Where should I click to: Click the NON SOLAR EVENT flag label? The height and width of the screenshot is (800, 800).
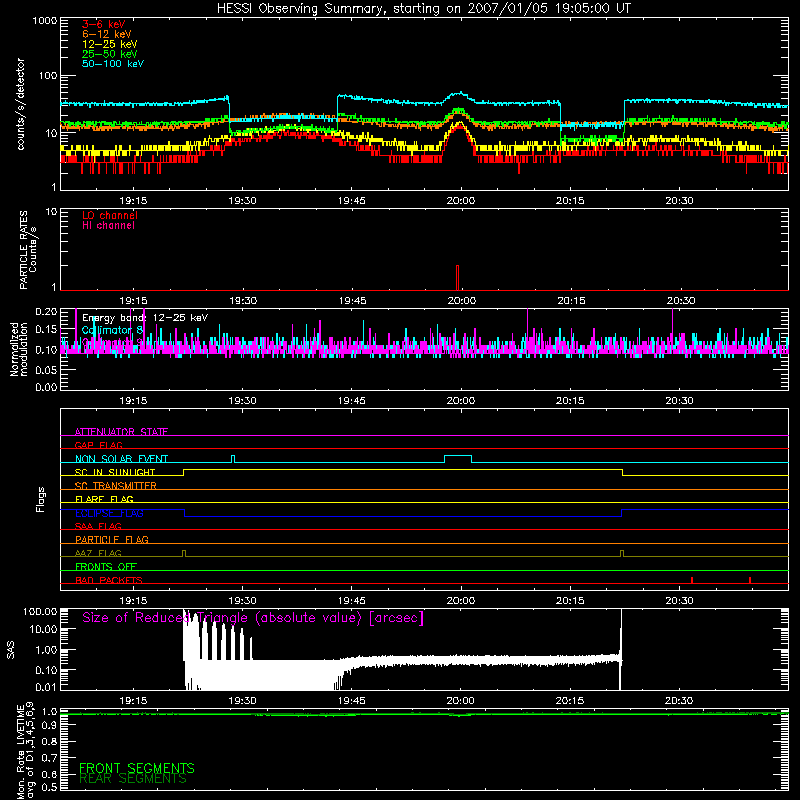pos(121,459)
